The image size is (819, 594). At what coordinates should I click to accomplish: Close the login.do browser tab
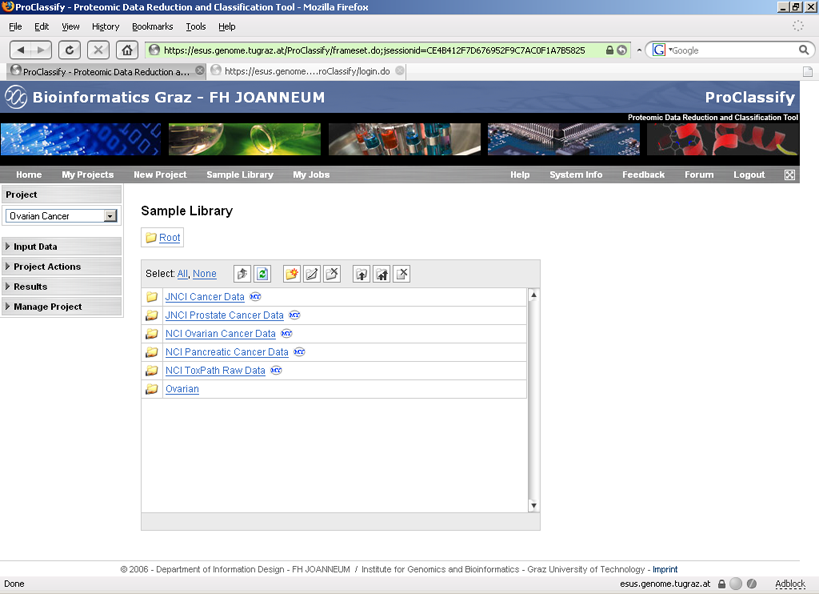pyautogui.click(x=400, y=71)
